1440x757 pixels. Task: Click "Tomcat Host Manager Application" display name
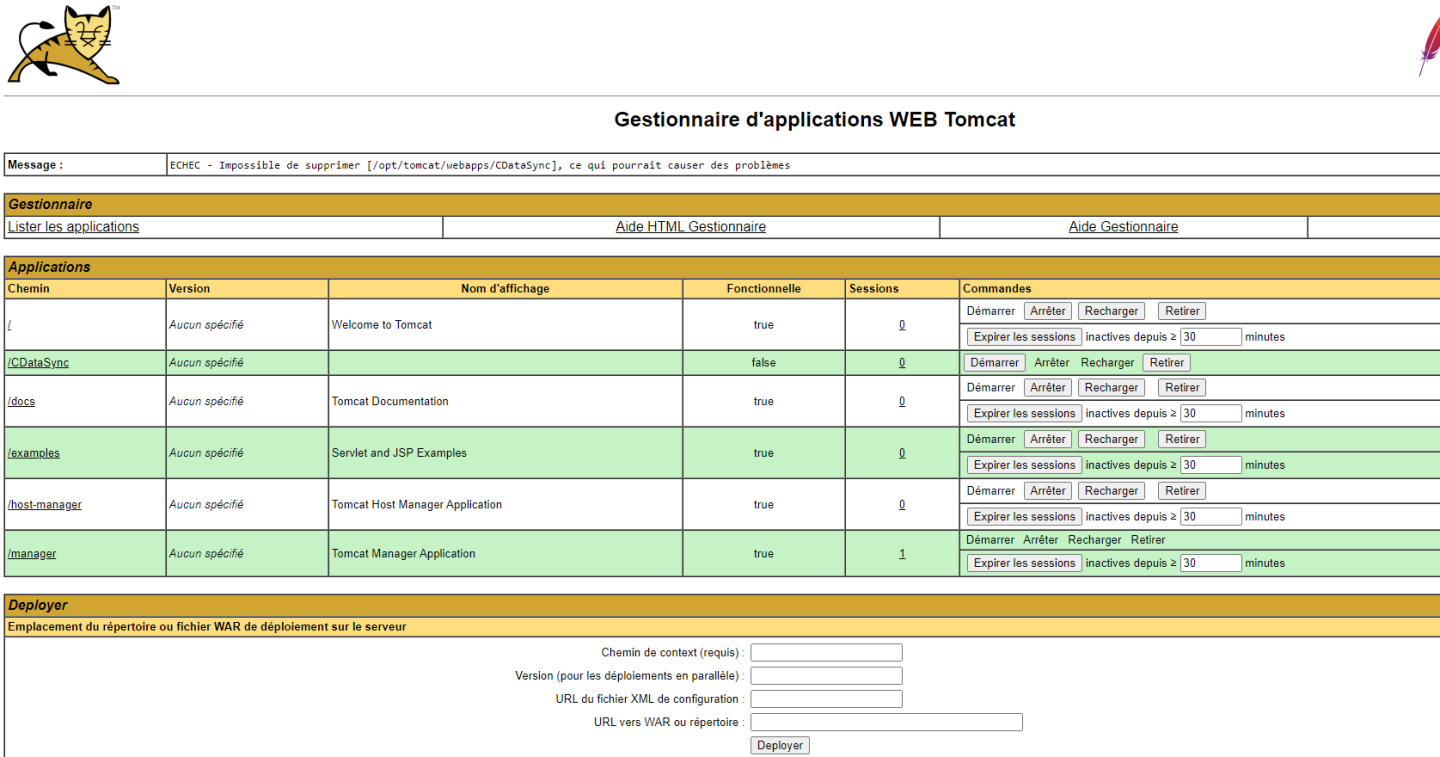coord(417,505)
